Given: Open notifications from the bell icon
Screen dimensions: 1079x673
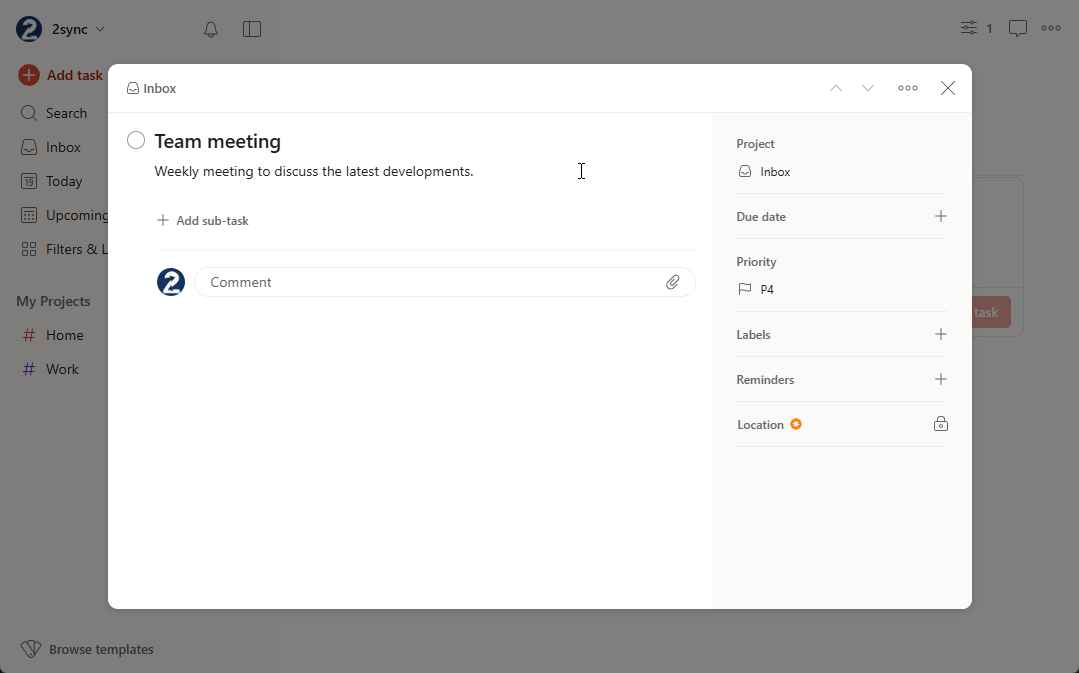Looking at the screenshot, I should (x=211, y=29).
